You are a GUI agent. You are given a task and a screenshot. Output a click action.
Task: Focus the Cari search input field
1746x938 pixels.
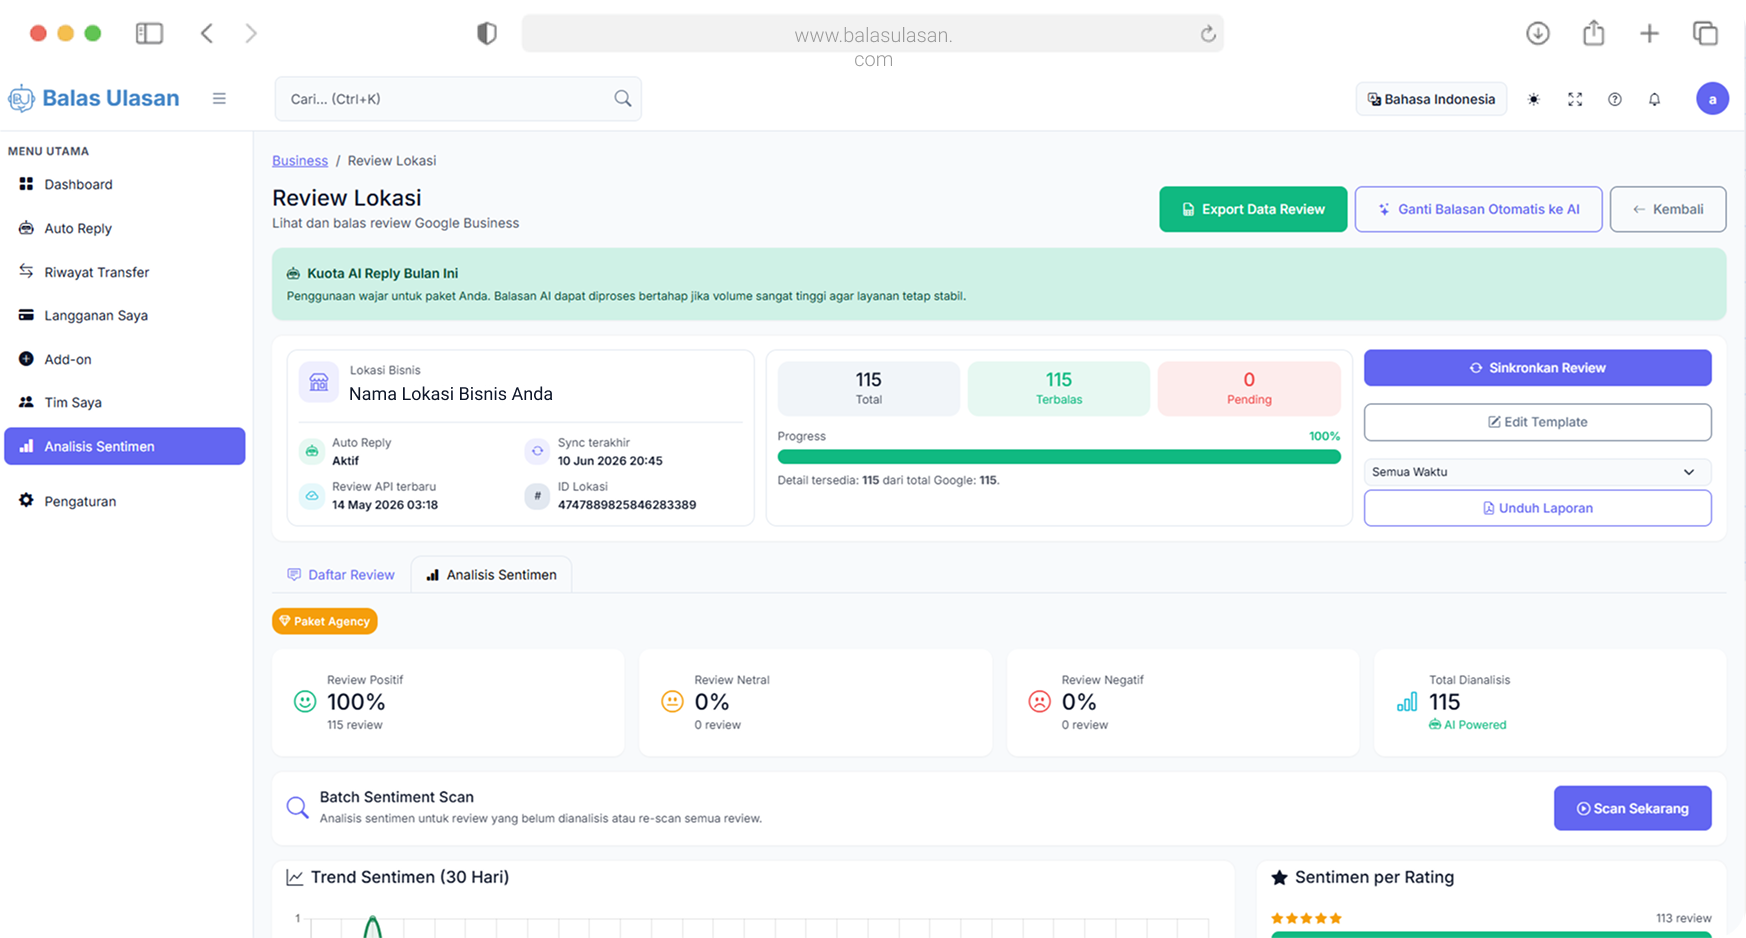[458, 99]
